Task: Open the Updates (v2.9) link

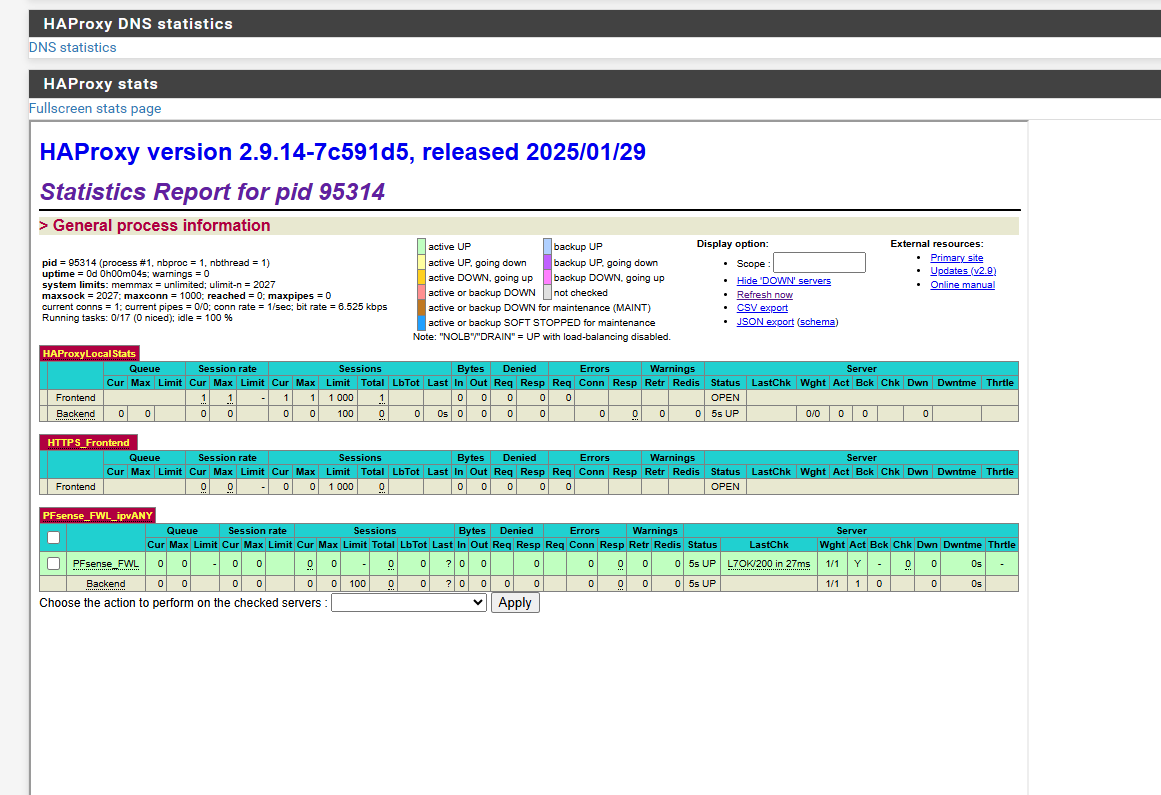Action: tap(963, 271)
